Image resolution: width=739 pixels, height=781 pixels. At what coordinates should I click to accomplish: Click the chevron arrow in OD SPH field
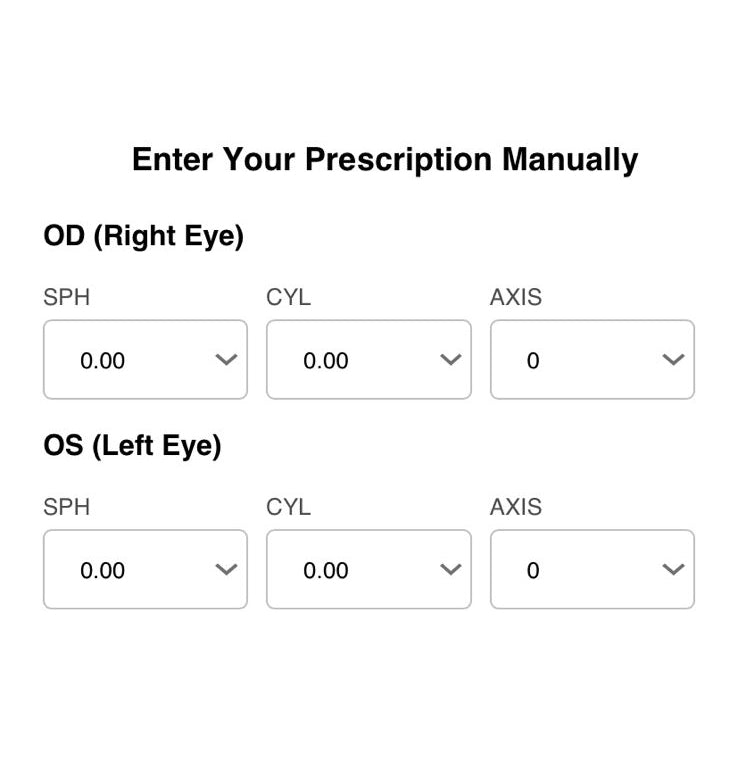pyautogui.click(x=226, y=360)
